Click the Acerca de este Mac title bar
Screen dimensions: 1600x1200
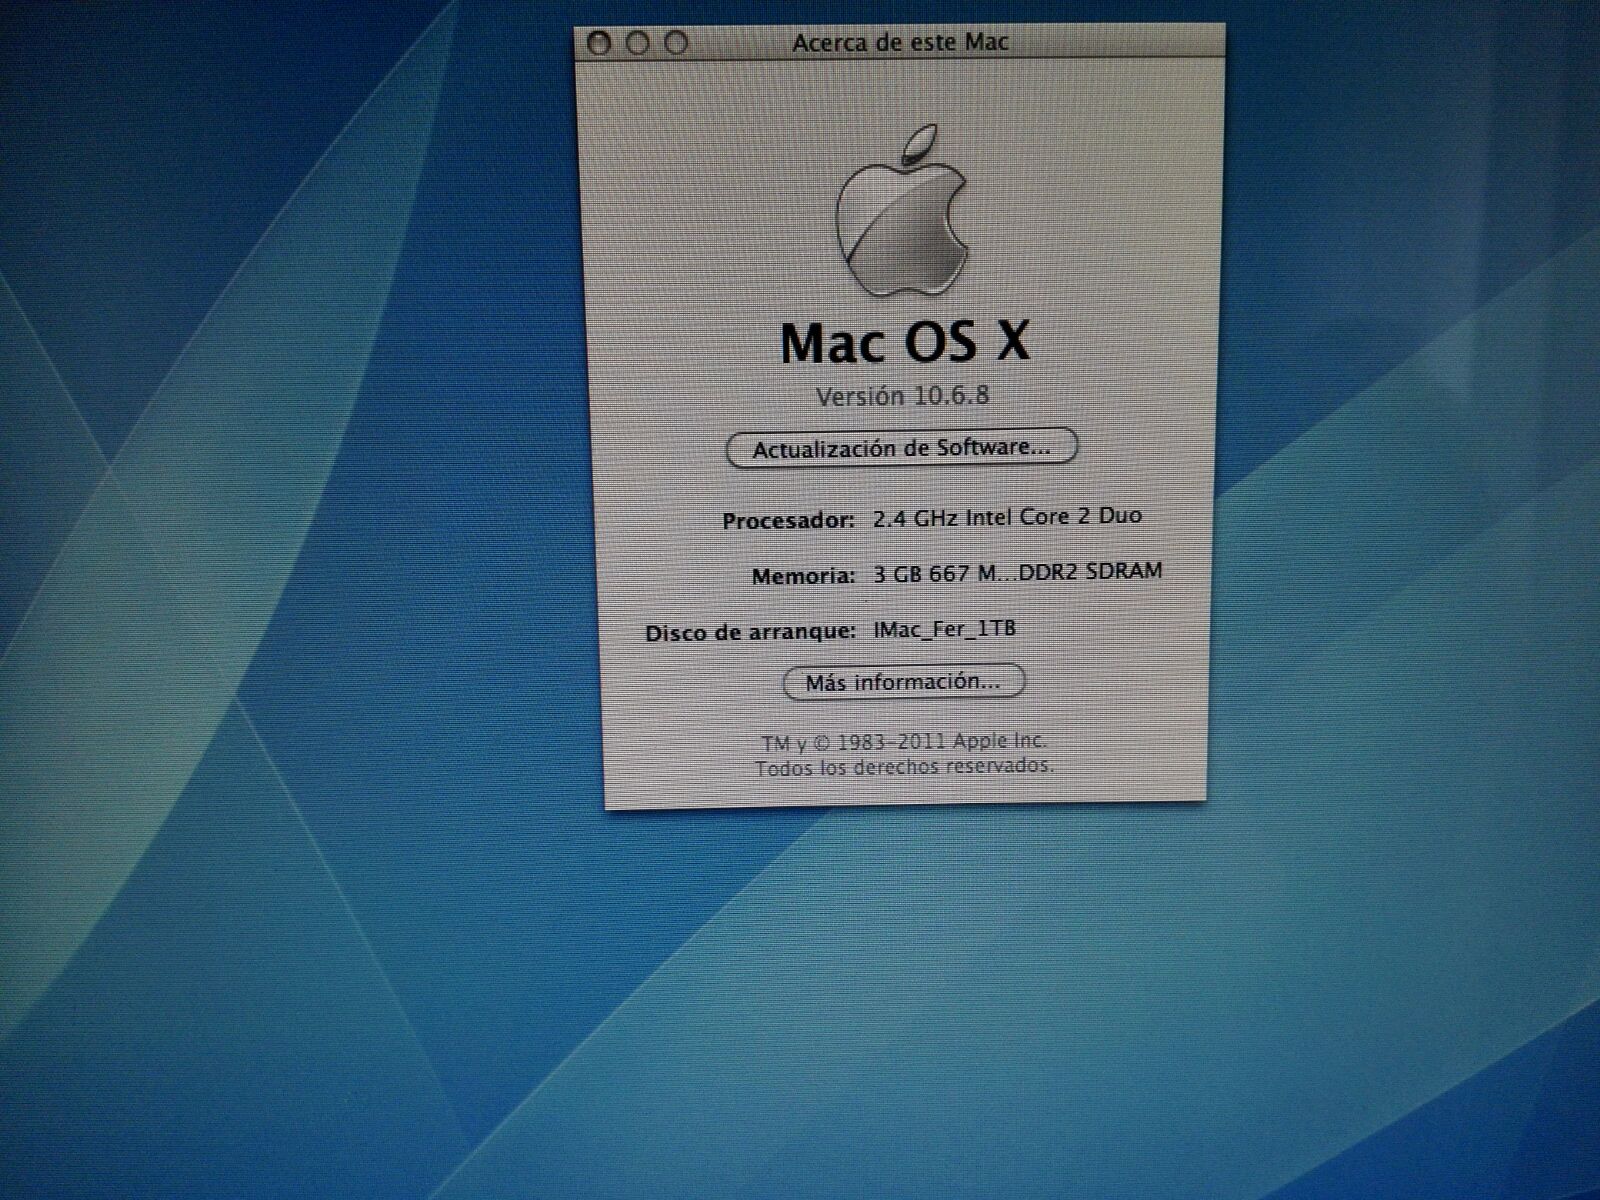(x=900, y=42)
